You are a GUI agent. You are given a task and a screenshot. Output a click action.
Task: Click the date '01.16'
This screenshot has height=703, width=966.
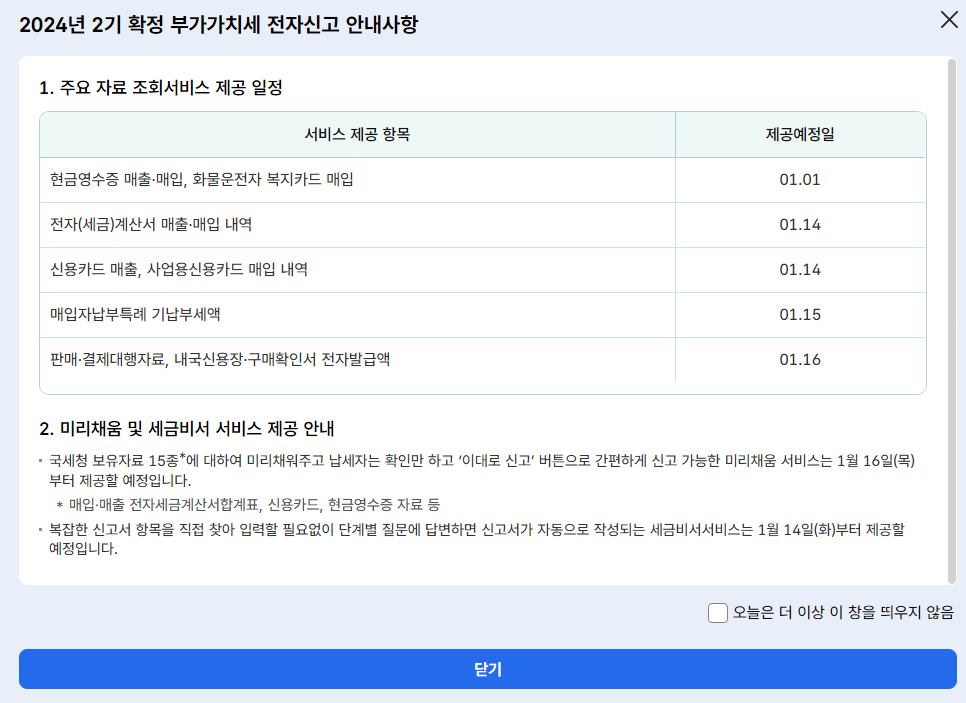tap(800, 360)
